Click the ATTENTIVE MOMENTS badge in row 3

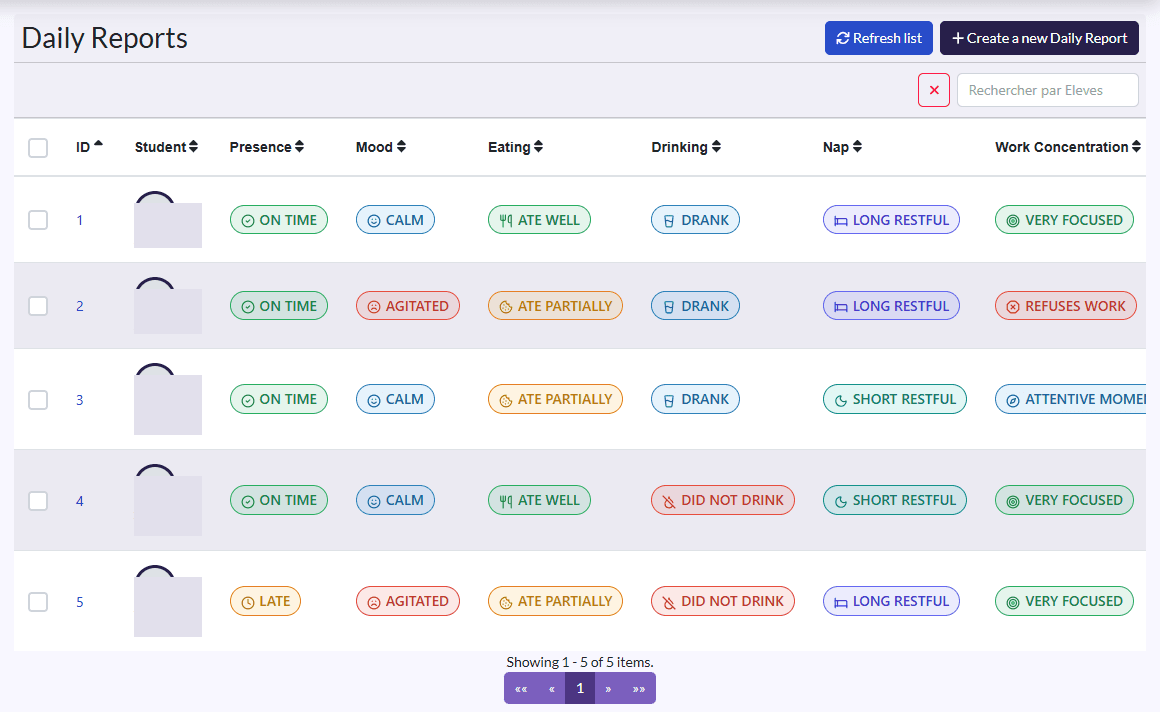(1070, 399)
